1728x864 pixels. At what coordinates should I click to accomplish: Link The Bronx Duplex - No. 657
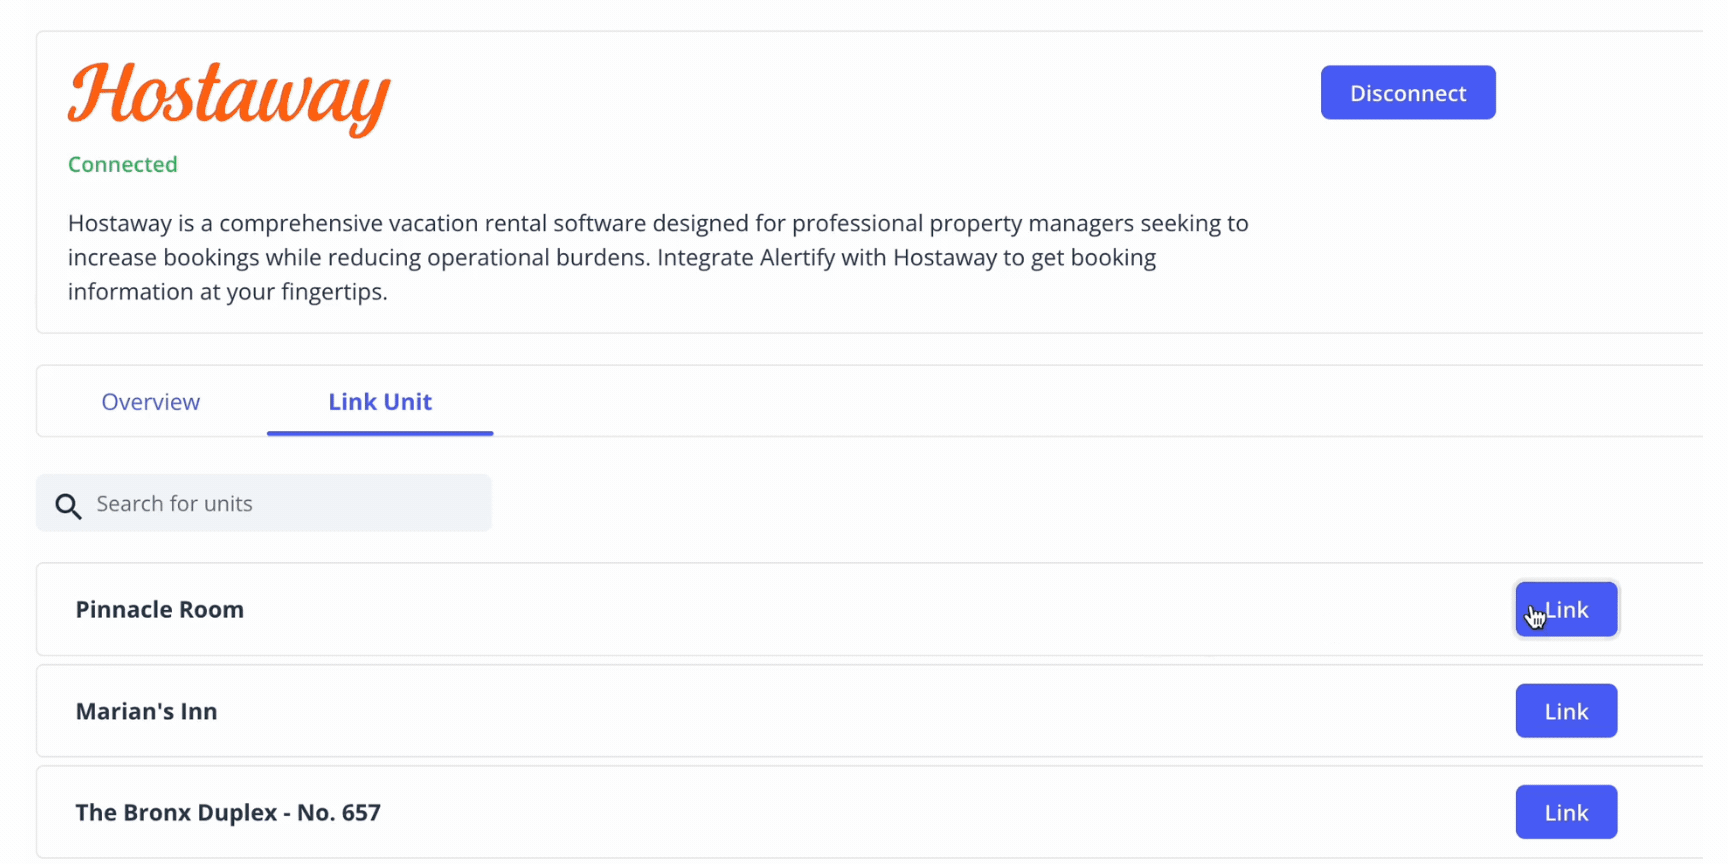click(1566, 813)
